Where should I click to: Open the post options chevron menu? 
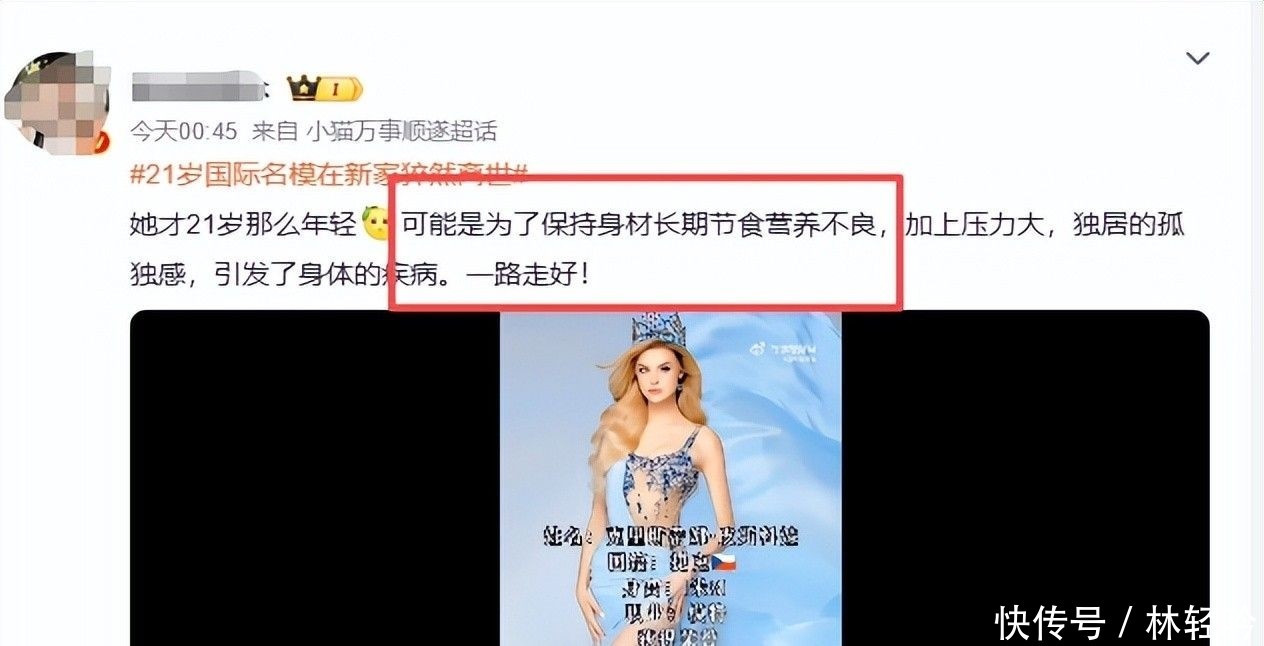1198,59
